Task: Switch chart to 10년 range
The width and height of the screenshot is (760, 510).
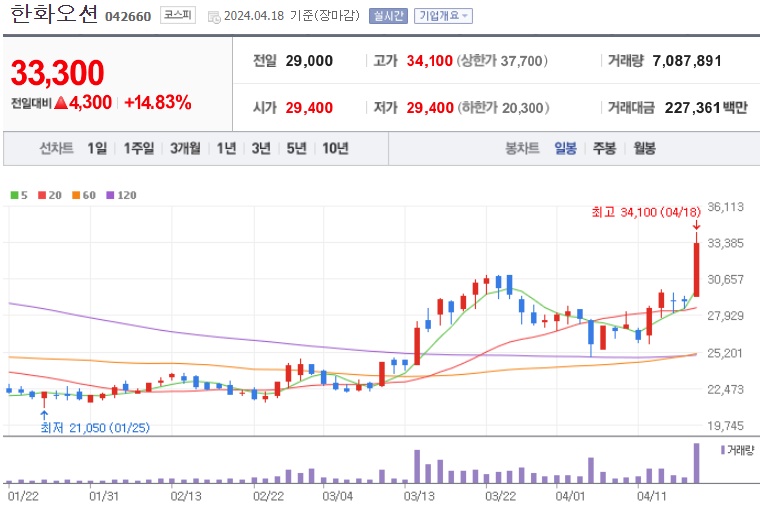Action: coord(335,148)
